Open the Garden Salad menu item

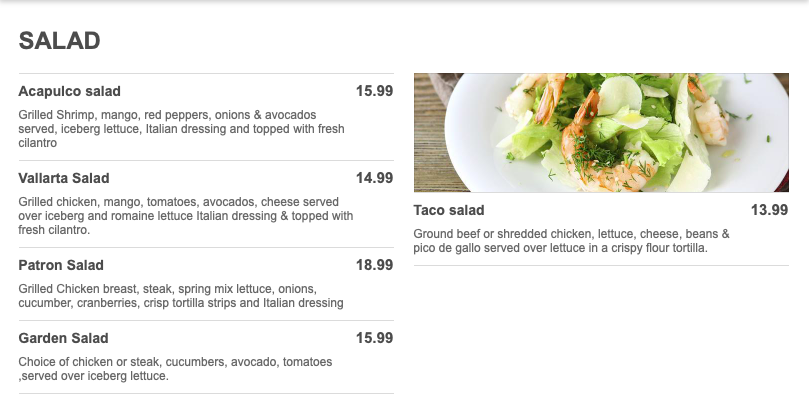[64, 338]
